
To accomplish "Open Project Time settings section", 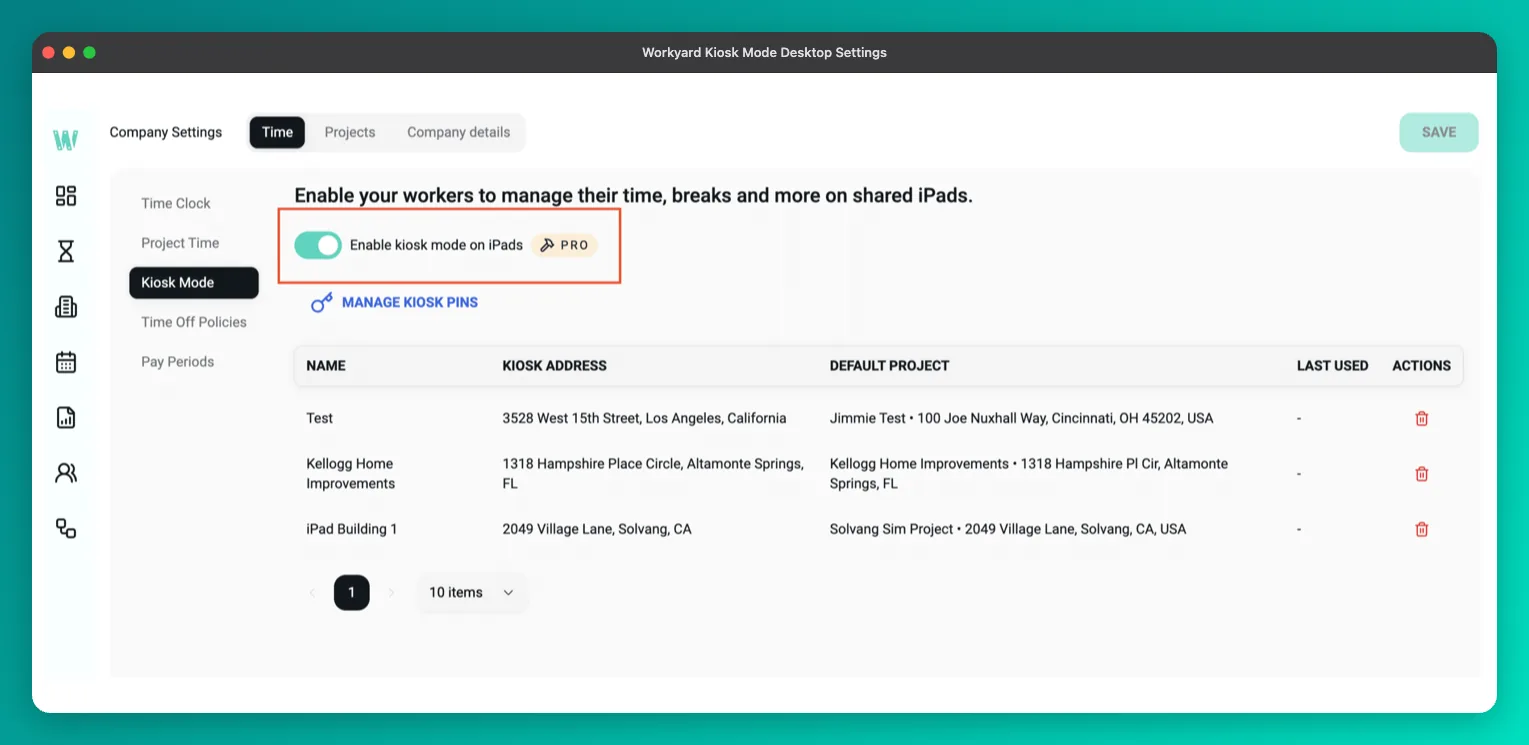I will [x=180, y=243].
